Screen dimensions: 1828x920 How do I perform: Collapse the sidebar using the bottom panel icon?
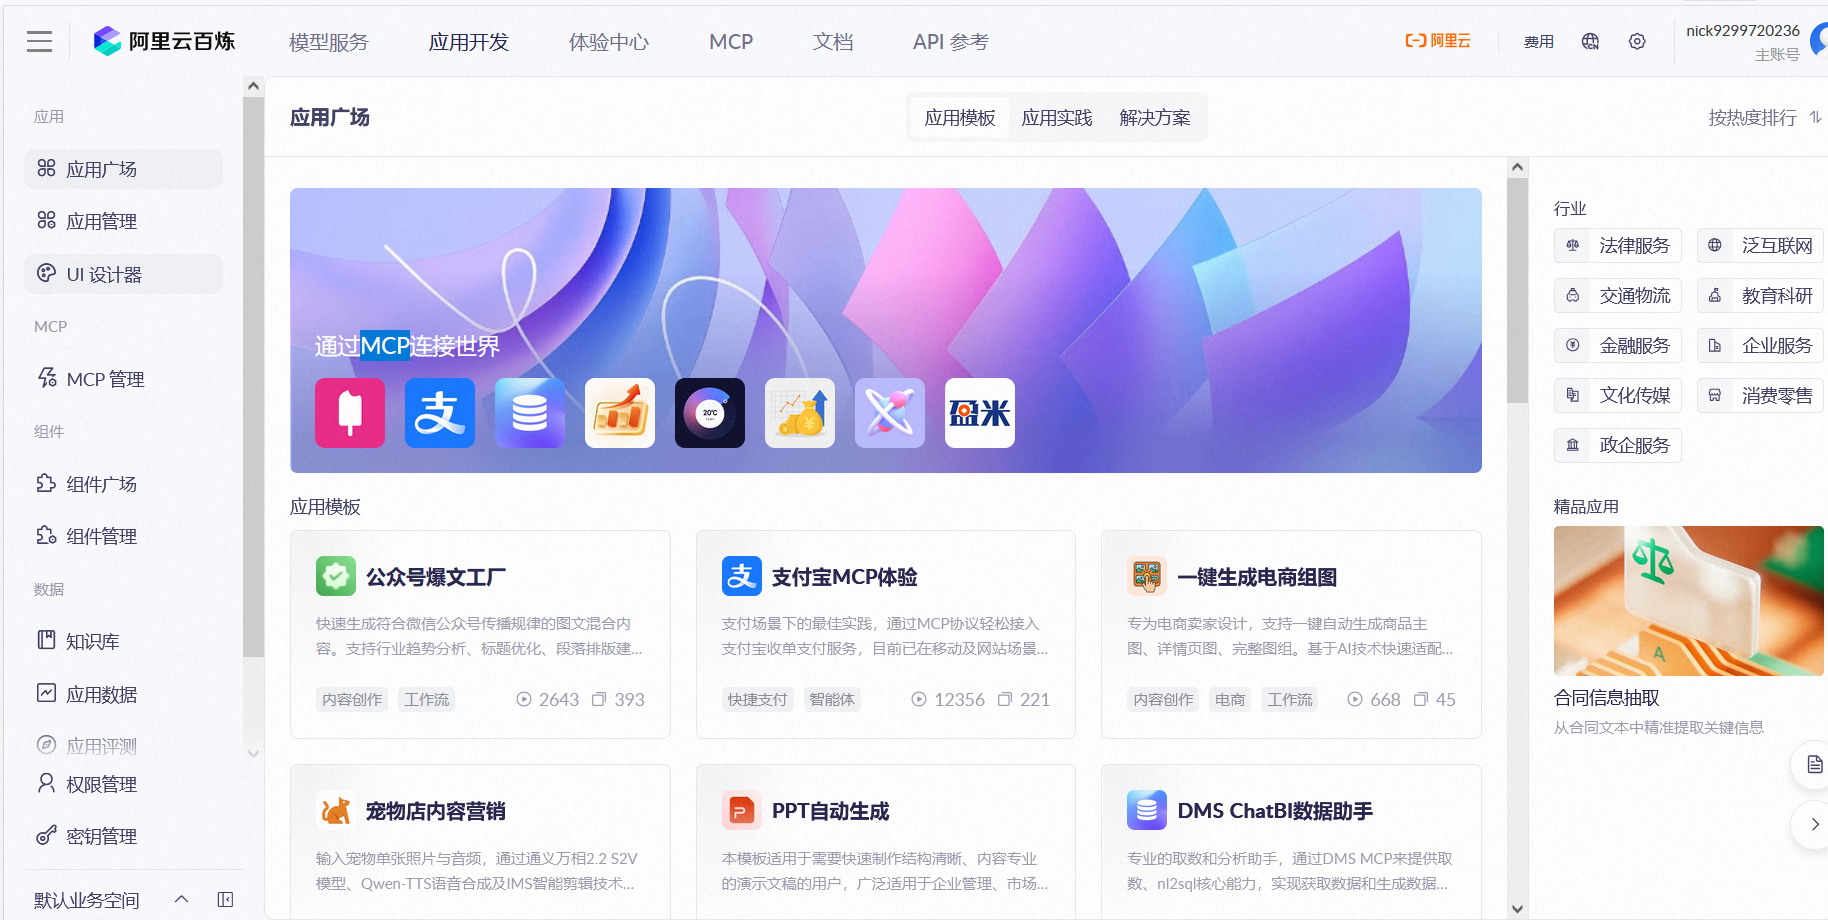(x=226, y=899)
